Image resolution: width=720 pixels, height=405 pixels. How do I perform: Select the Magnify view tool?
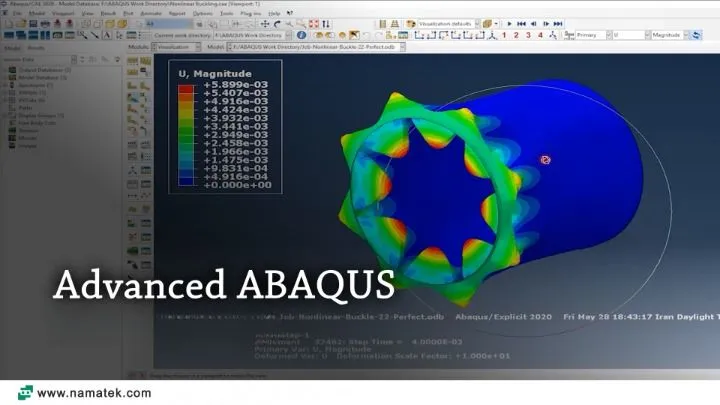pos(289,24)
